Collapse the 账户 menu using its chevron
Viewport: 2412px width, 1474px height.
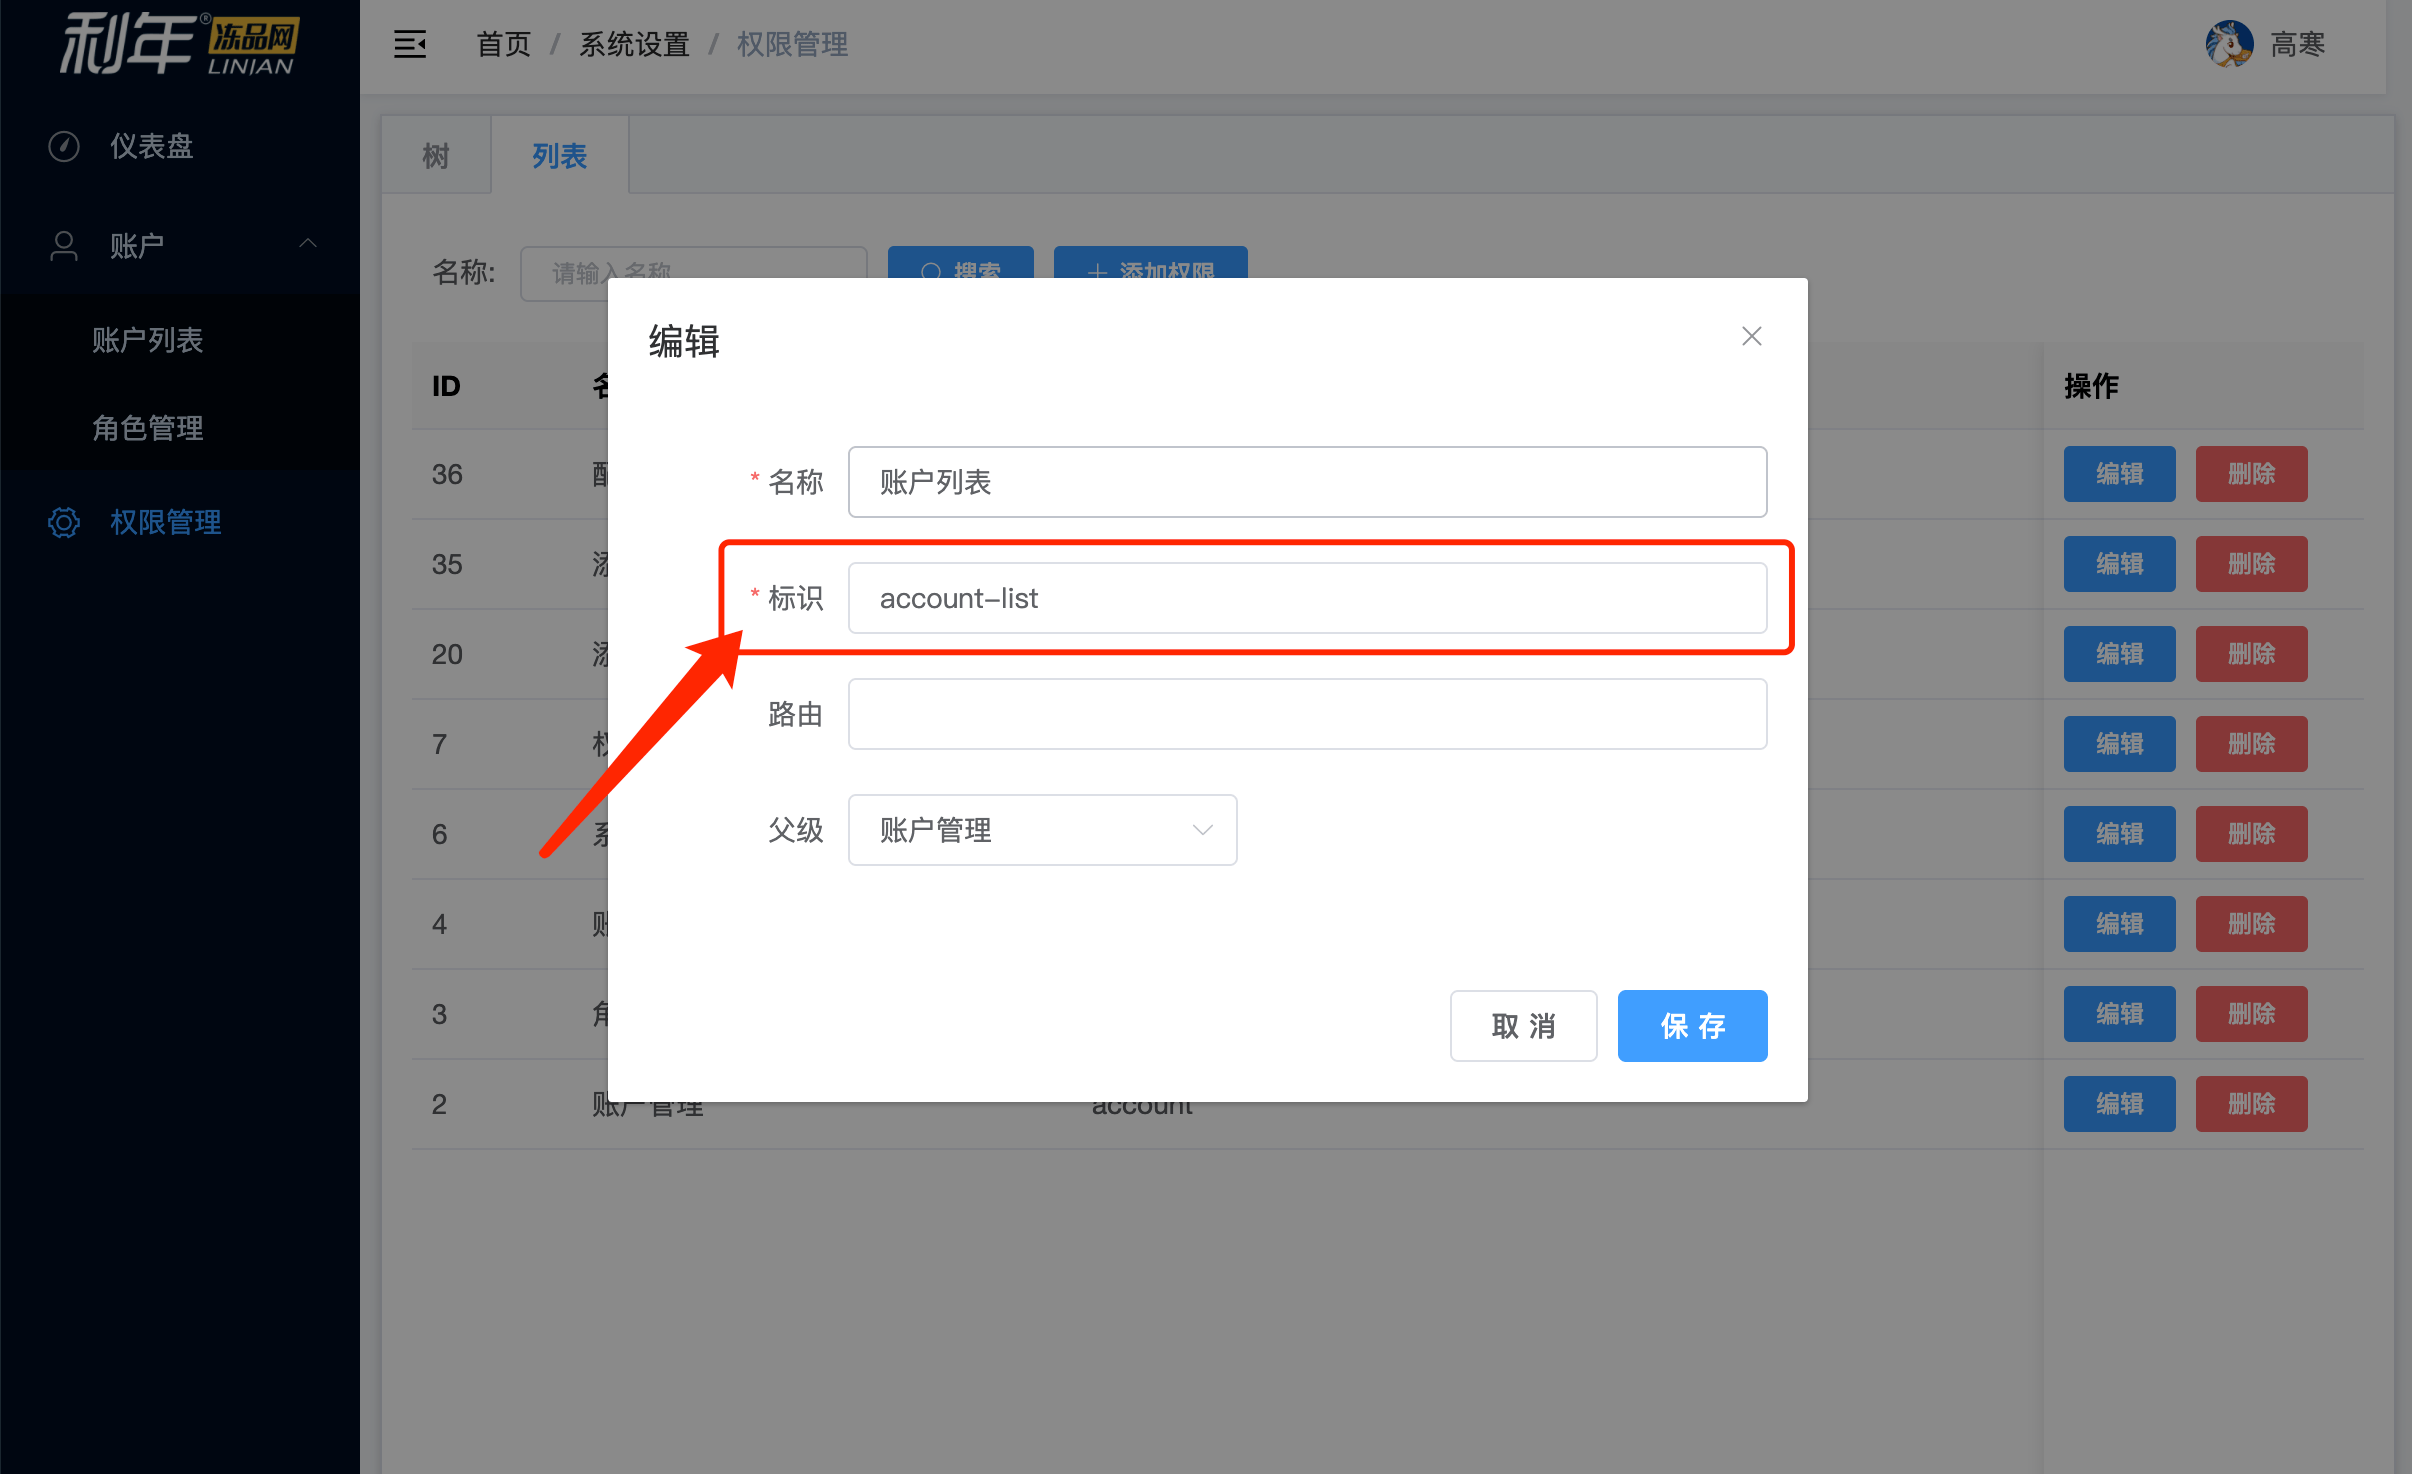(307, 245)
